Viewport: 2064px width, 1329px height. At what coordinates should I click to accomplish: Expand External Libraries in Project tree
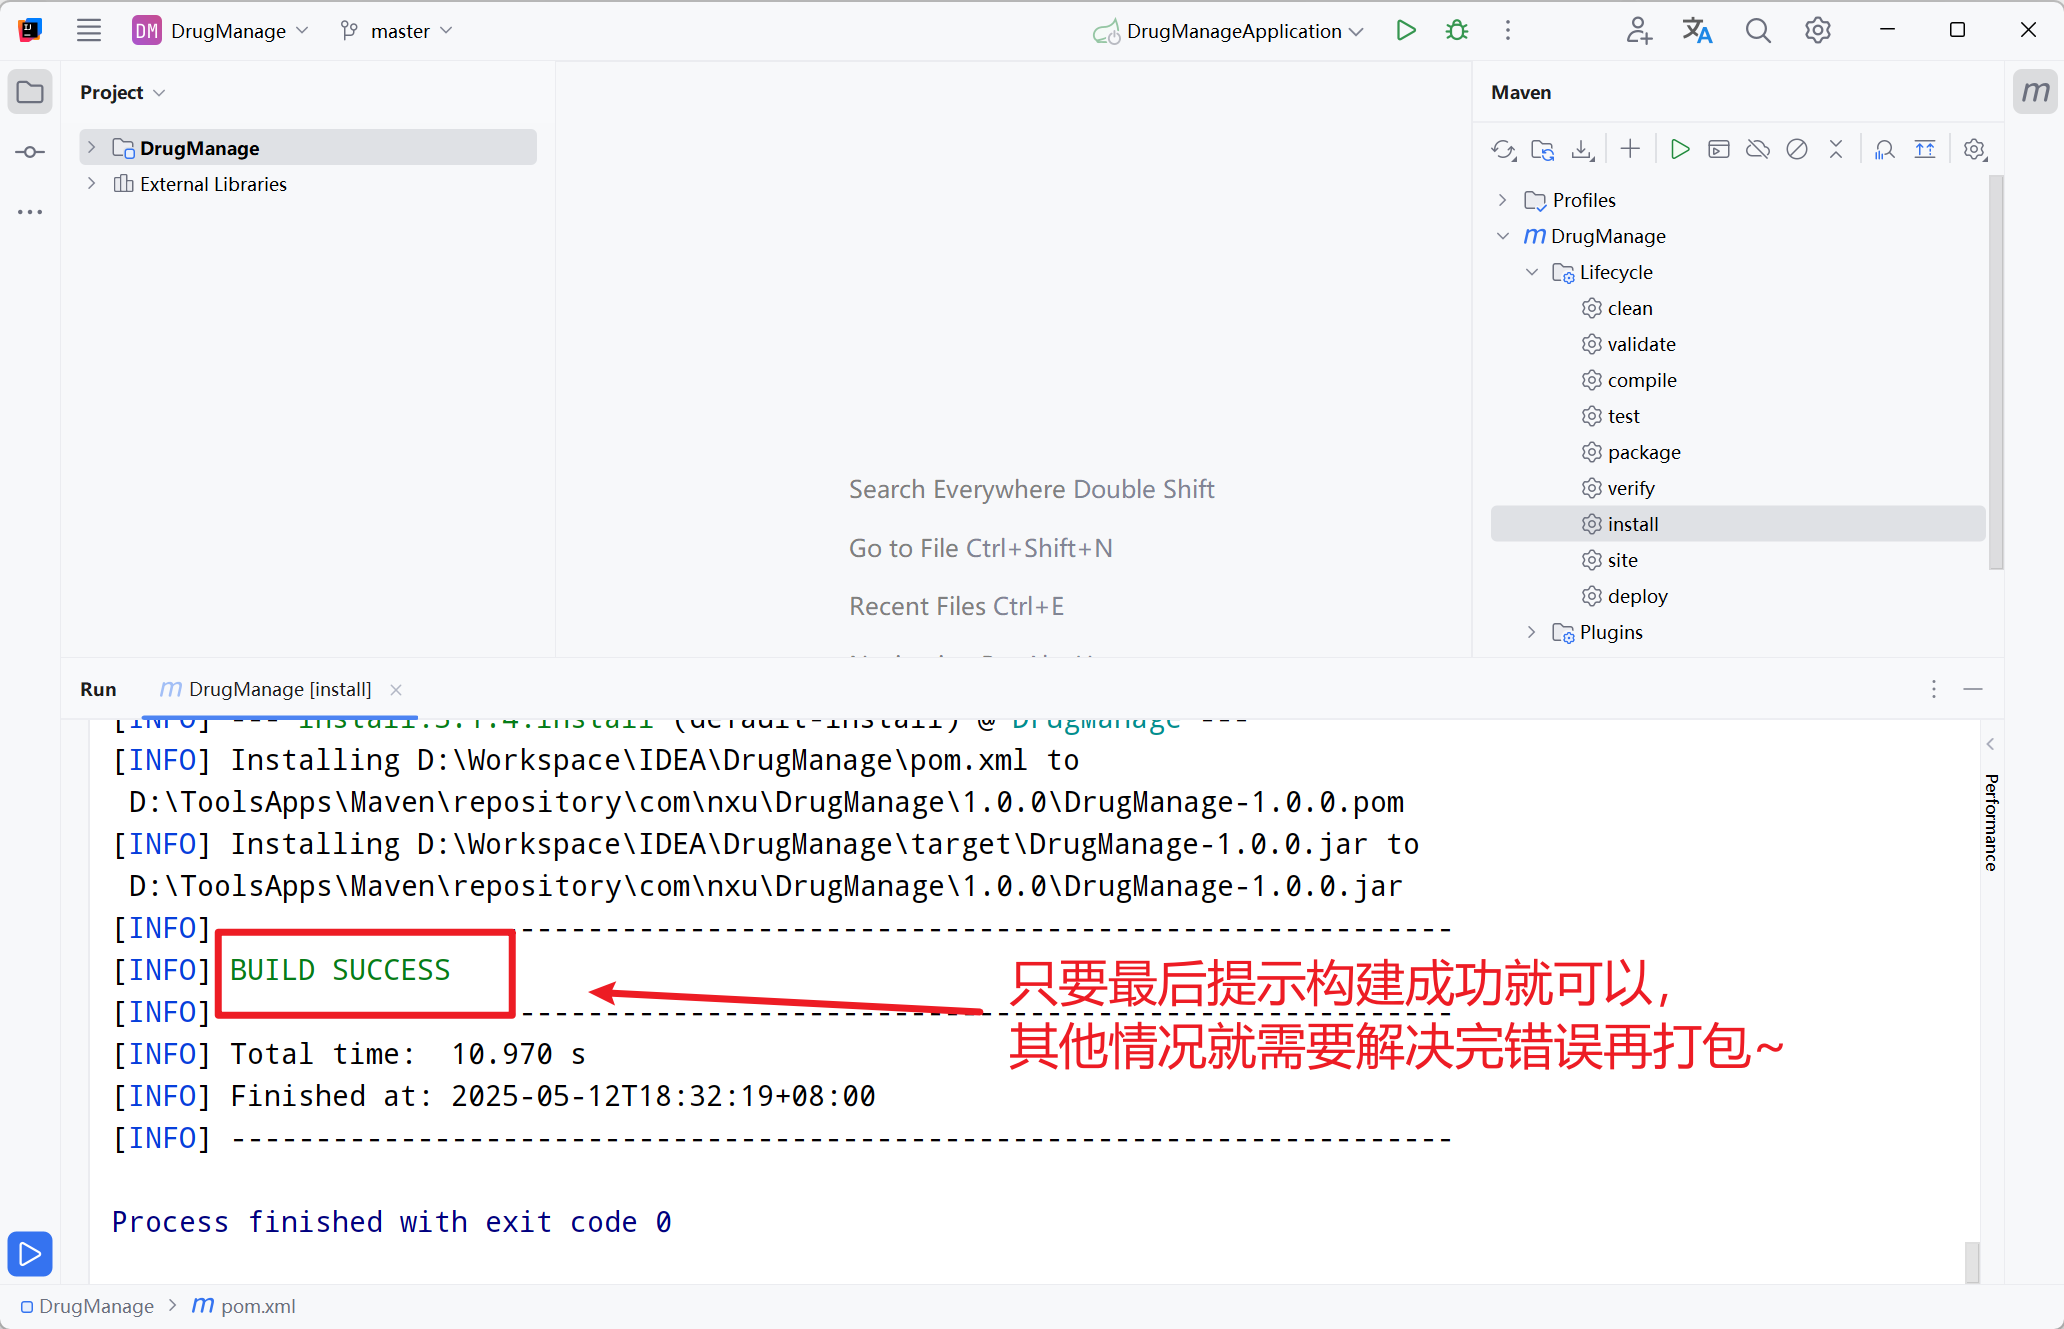click(91, 184)
